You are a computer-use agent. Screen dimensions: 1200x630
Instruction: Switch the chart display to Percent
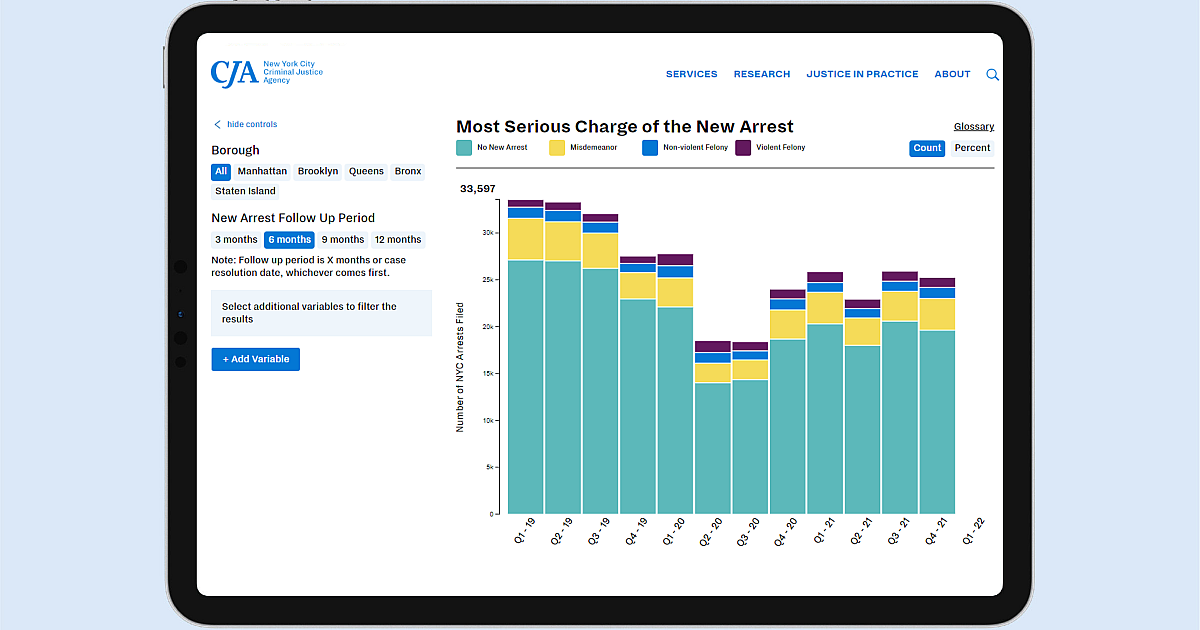point(971,147)
